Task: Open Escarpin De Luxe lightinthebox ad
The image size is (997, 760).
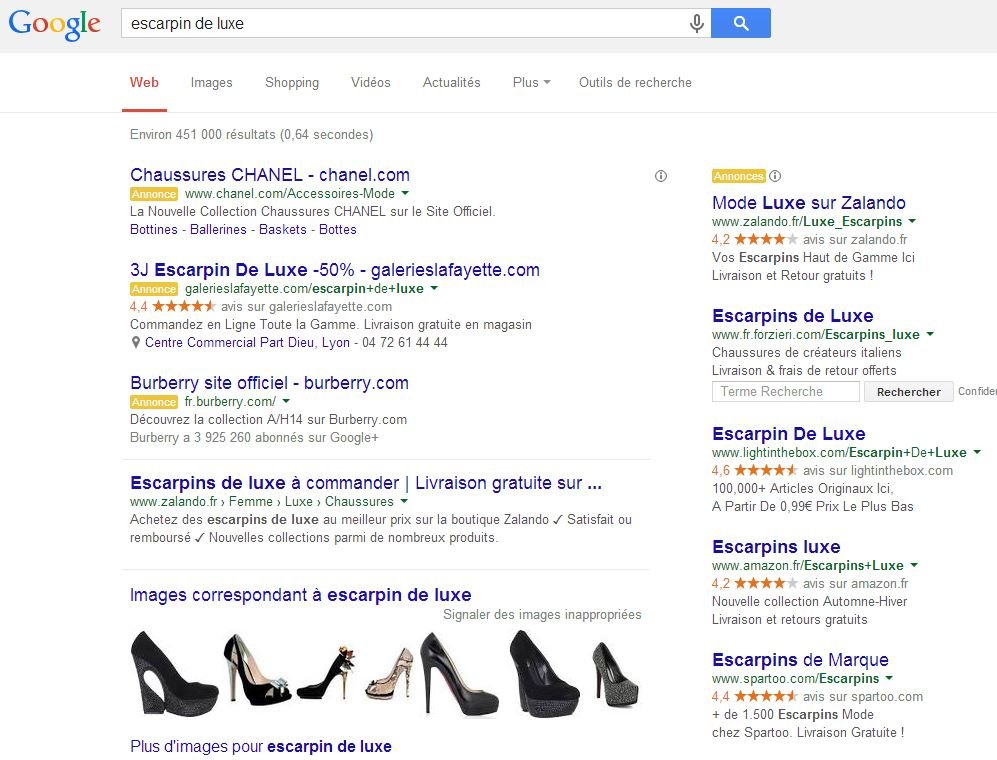Action: tap(788, 434)
